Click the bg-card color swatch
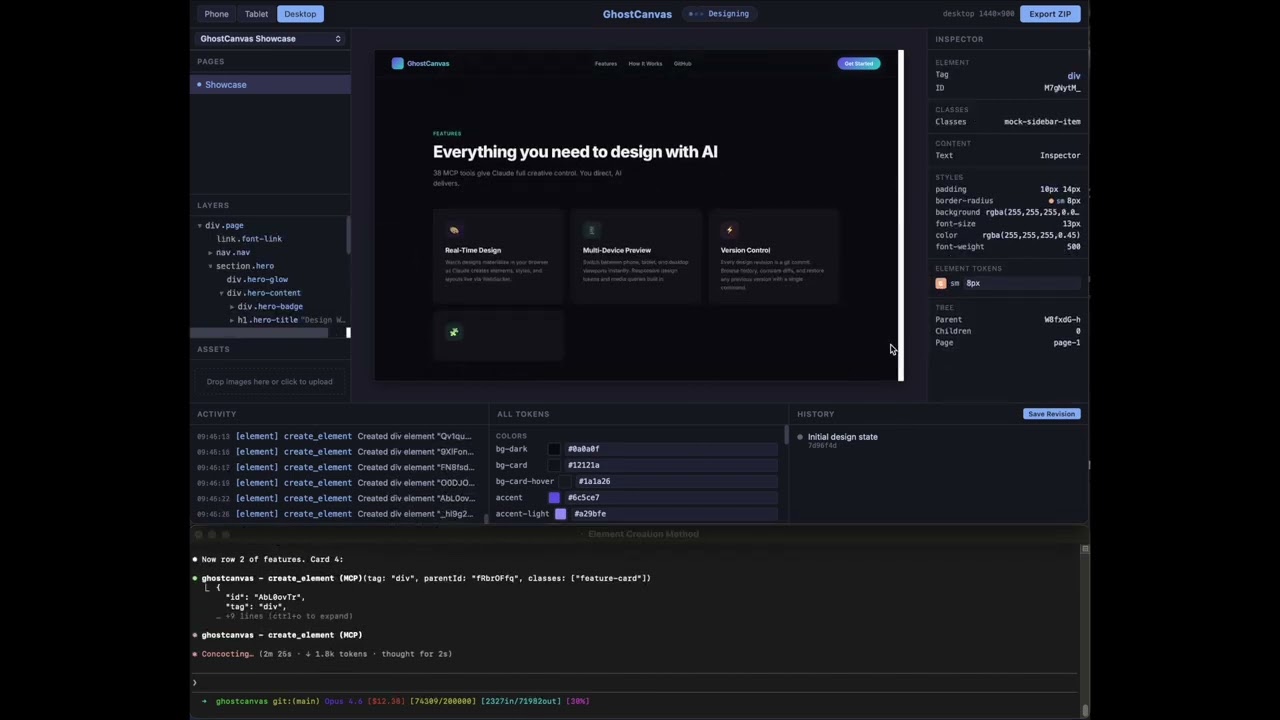The height and width of the screenshot is (720, 1280). click(x=554, y=465)
